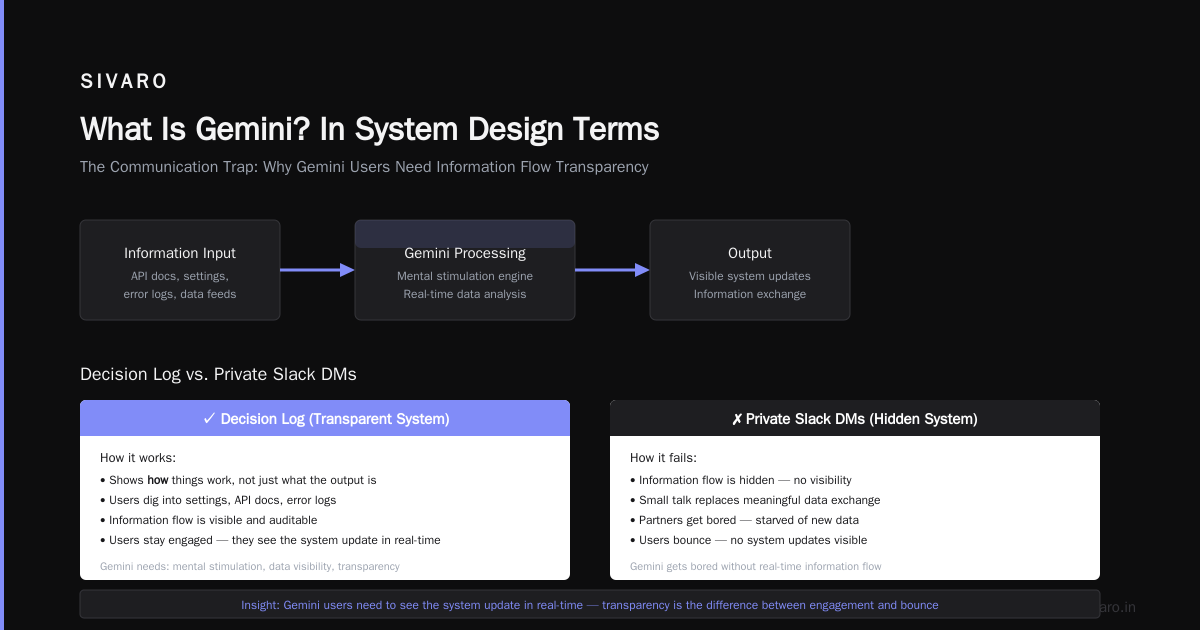
Task: Click bullet "Users dig into settings, API docs, error logs"
Action: [x=218, y=500]
